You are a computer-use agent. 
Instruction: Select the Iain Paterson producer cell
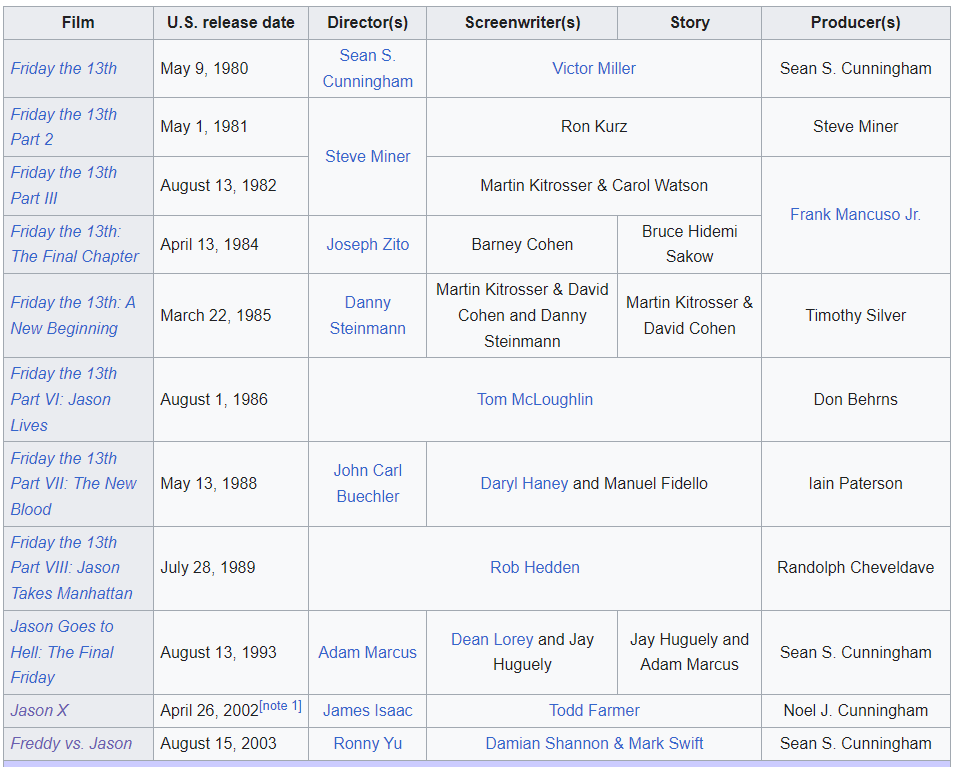[x=856, y=484]
